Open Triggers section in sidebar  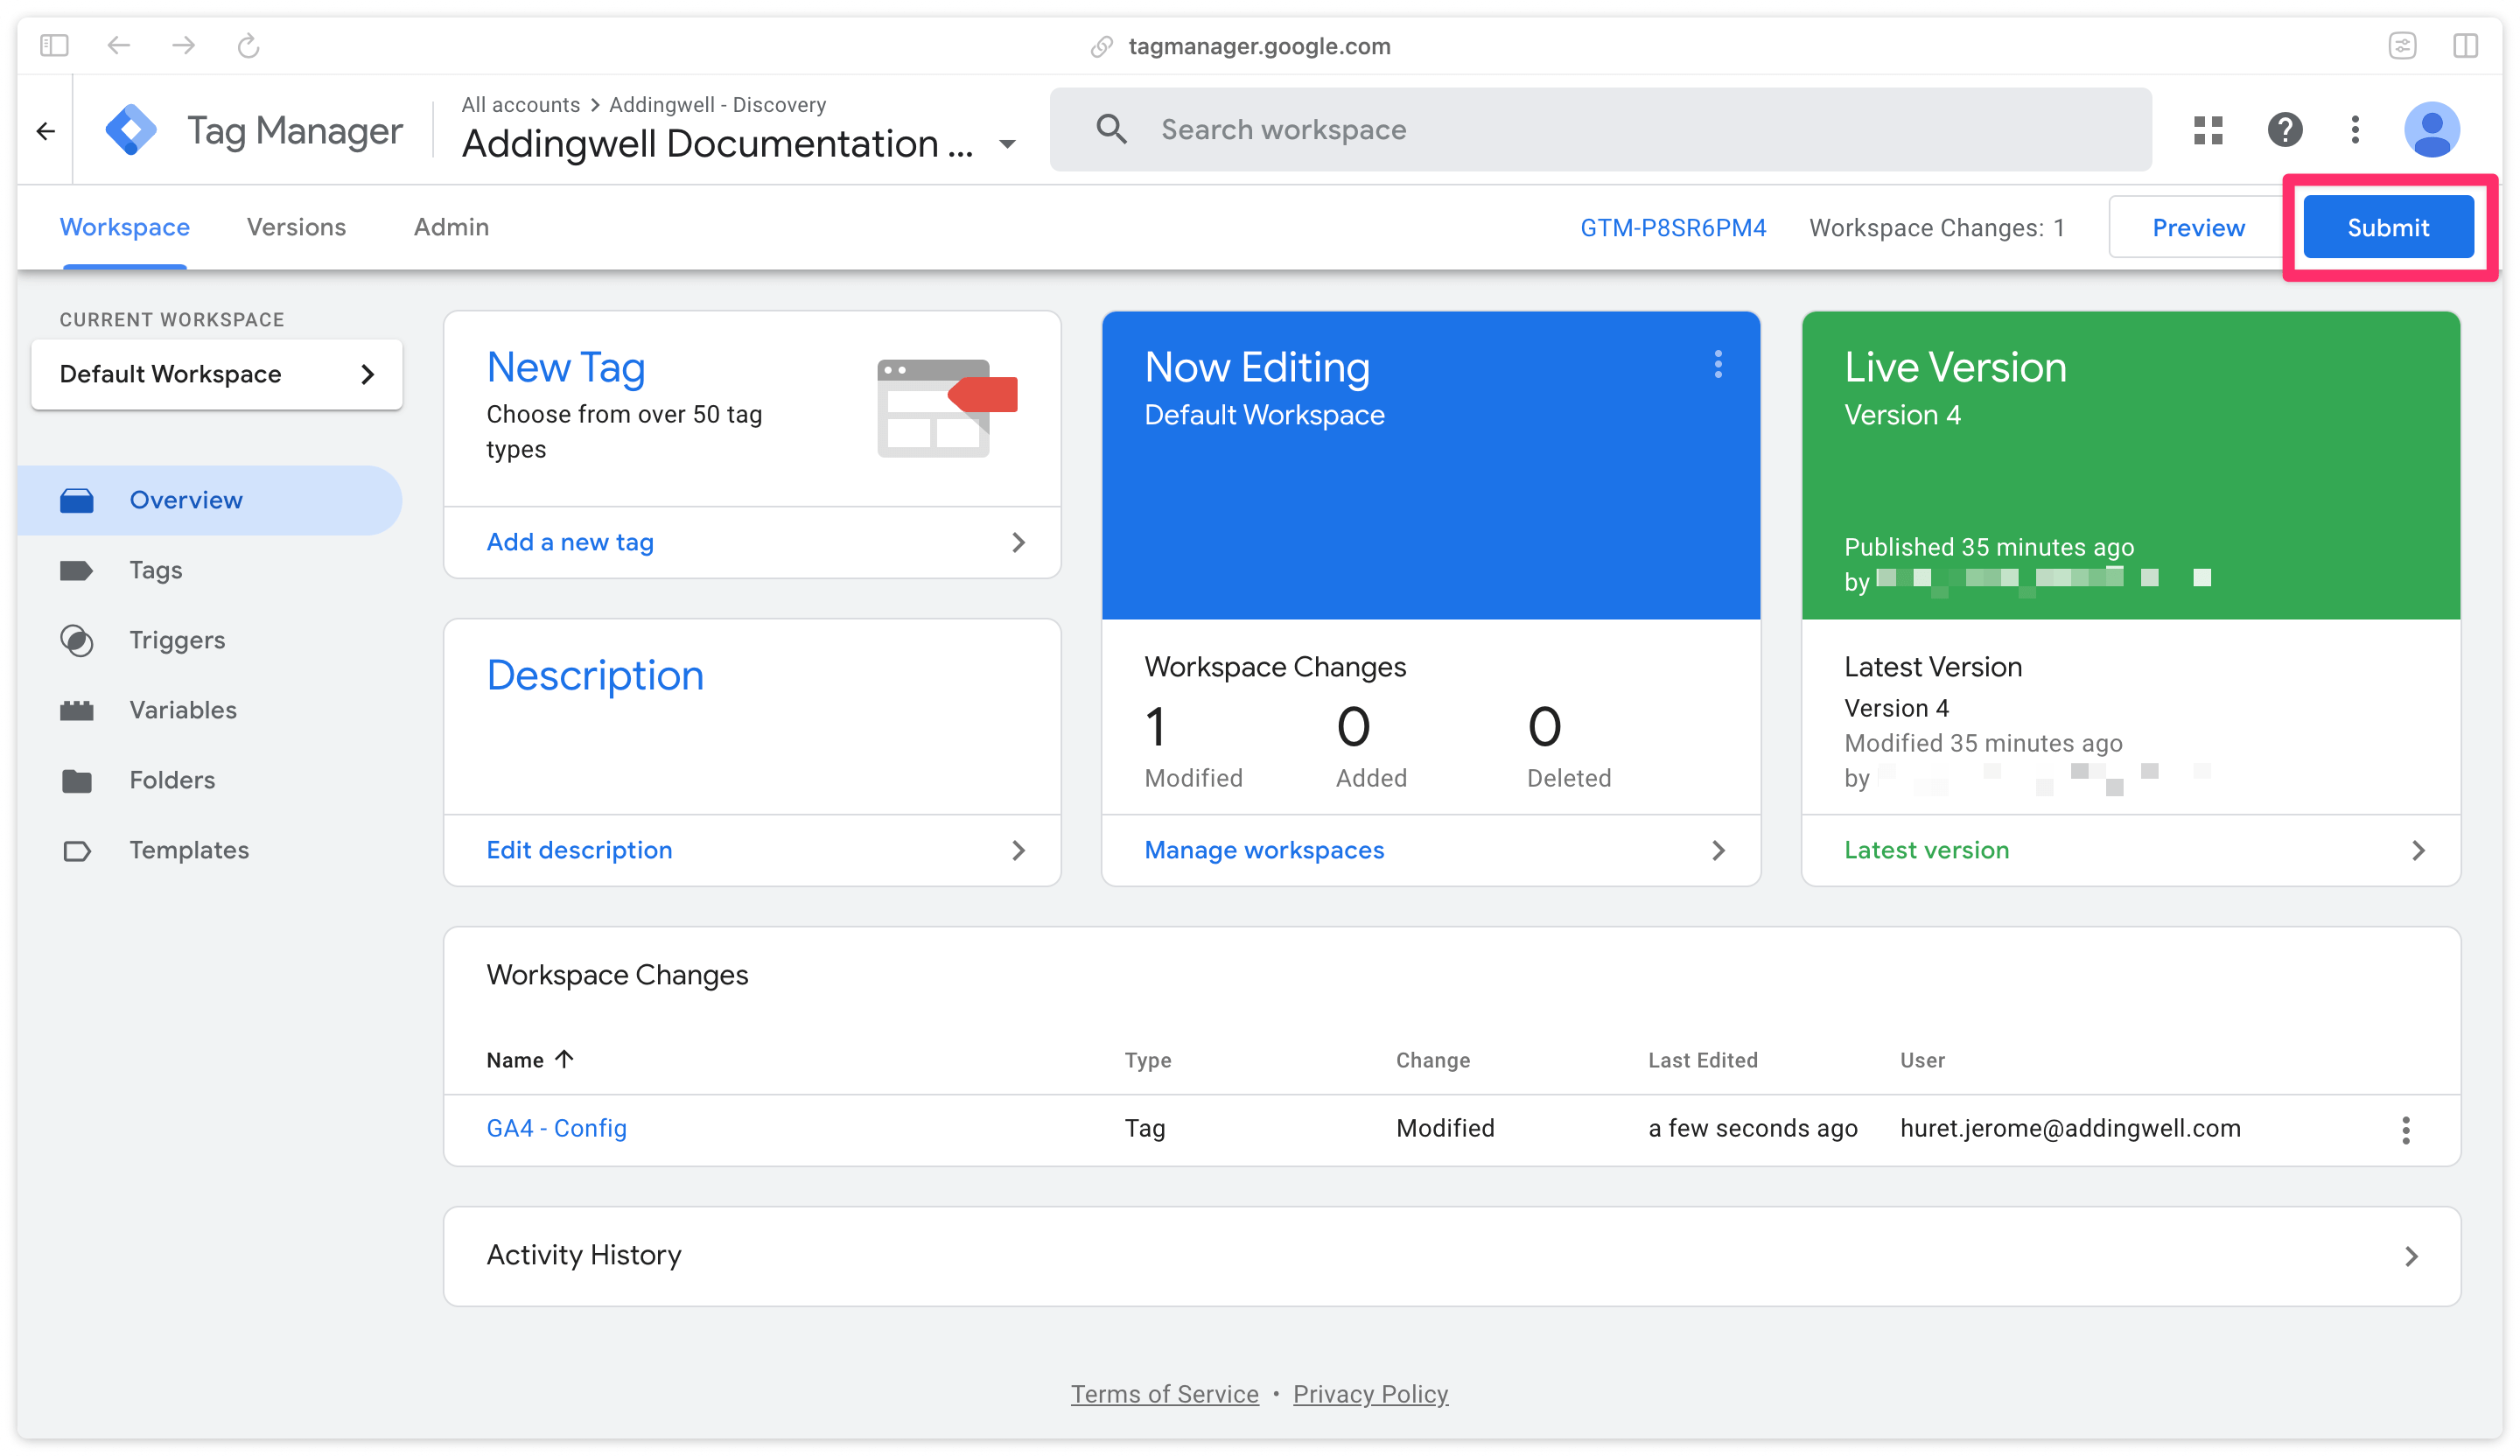coord(175,640)
